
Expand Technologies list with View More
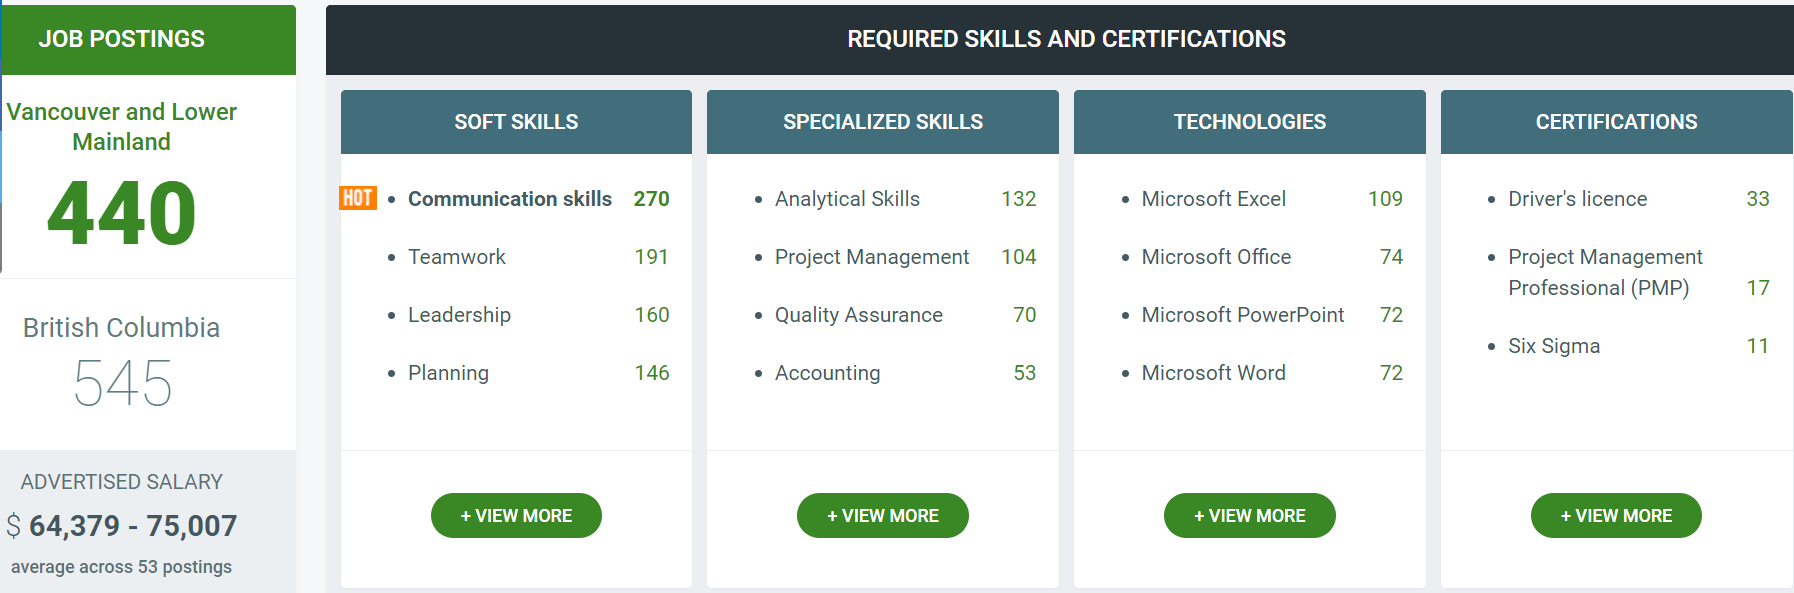pos(1249,516)
